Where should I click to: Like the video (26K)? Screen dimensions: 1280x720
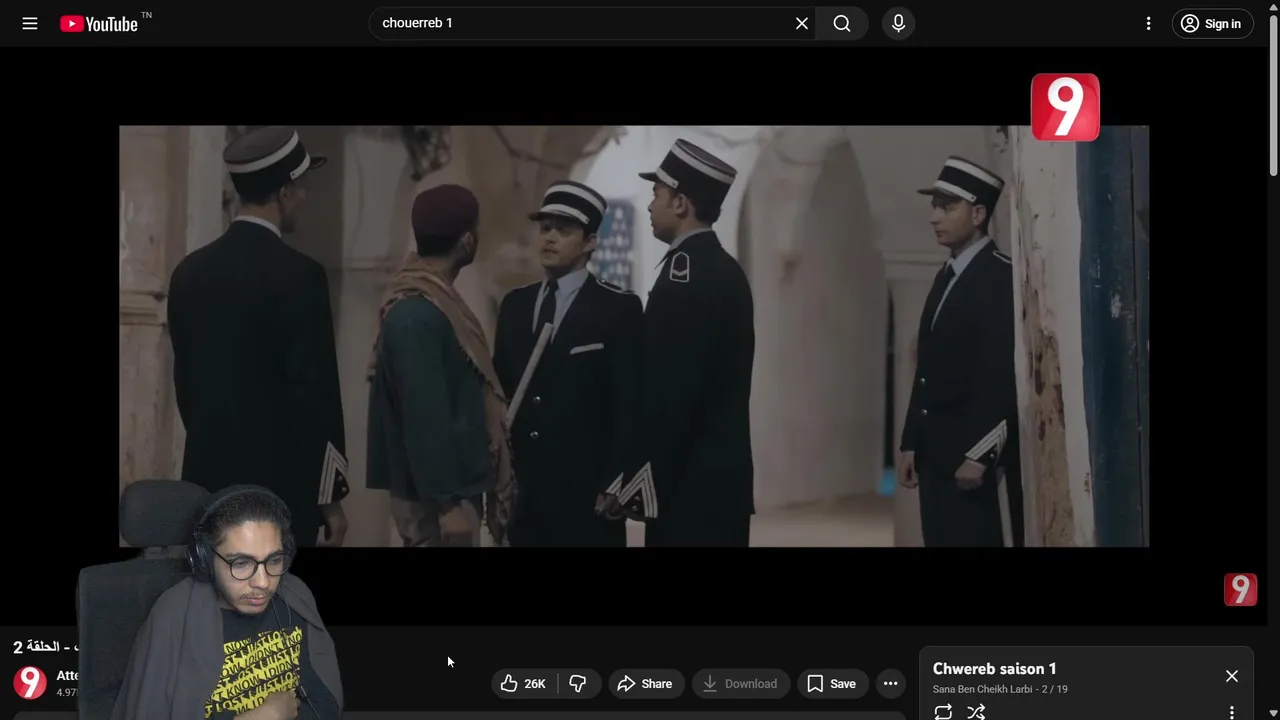[x=523, y=684]
